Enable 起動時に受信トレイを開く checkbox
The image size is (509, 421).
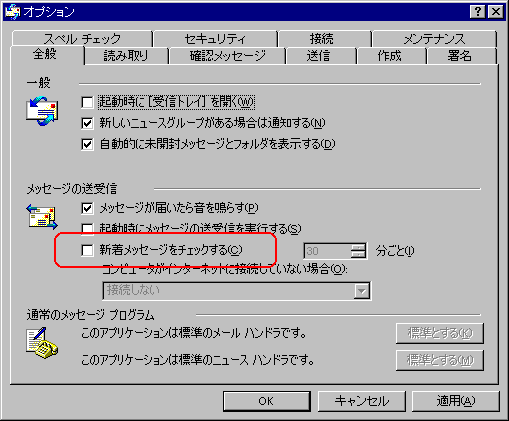[87, 102]
